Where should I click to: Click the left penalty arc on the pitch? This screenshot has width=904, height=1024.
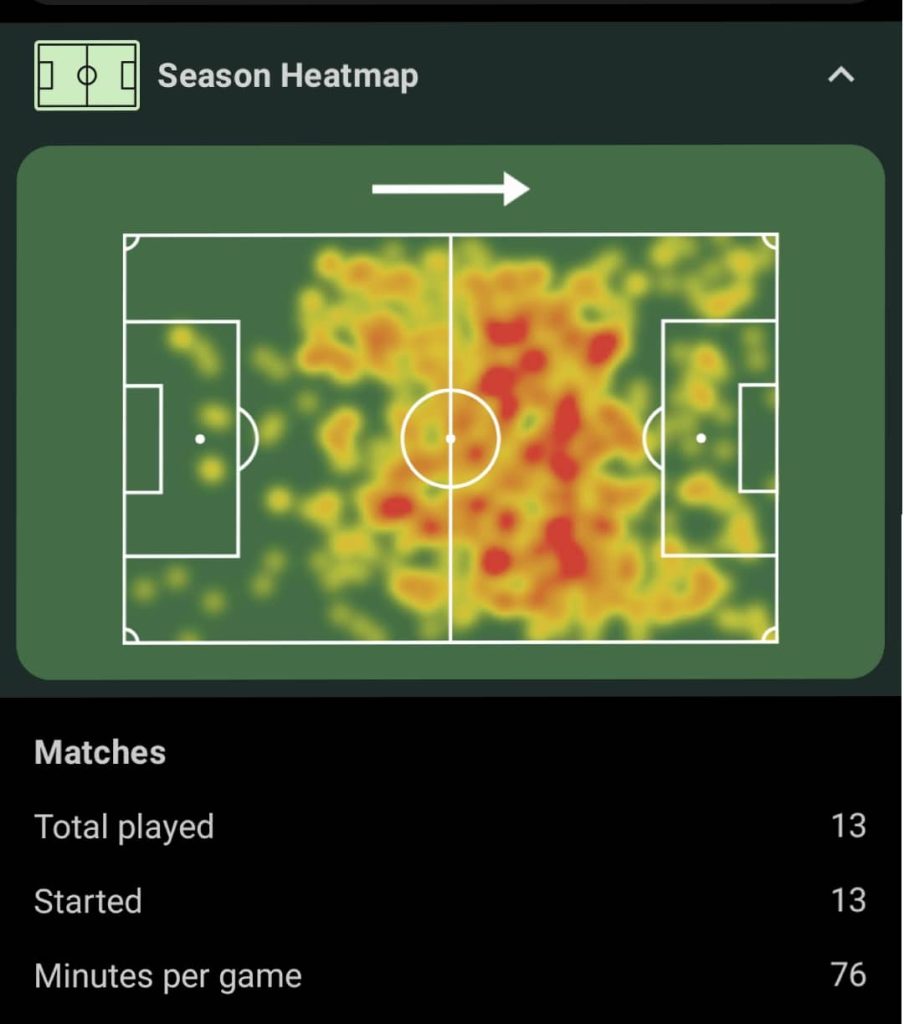pos(249,439)
